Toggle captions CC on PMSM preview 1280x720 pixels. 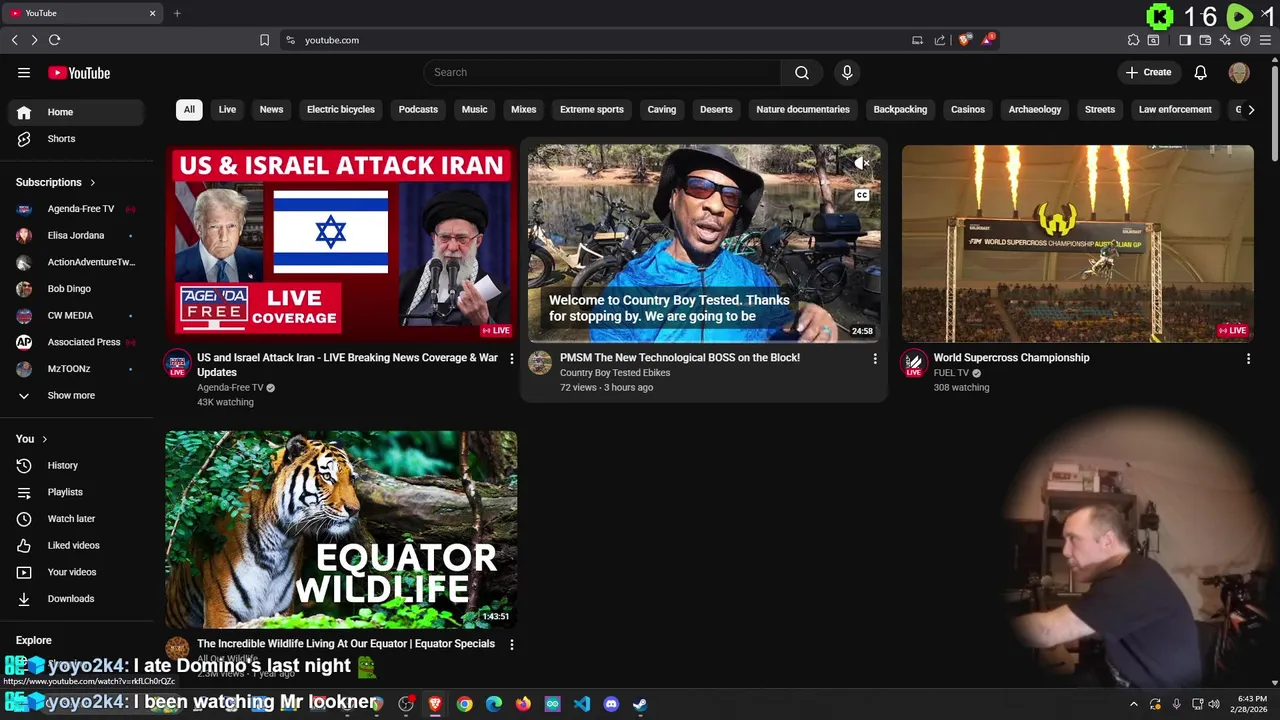tap(861, 195)
